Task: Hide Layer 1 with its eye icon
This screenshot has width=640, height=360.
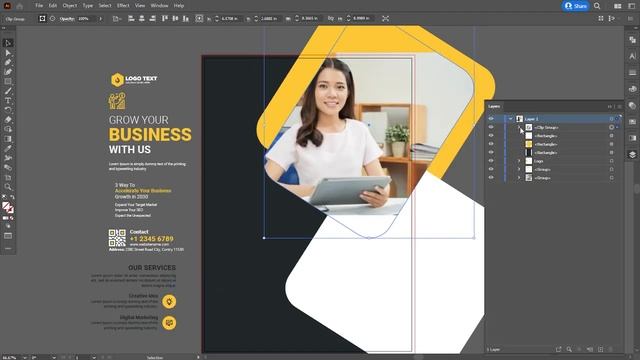Action: coord(491,119)
